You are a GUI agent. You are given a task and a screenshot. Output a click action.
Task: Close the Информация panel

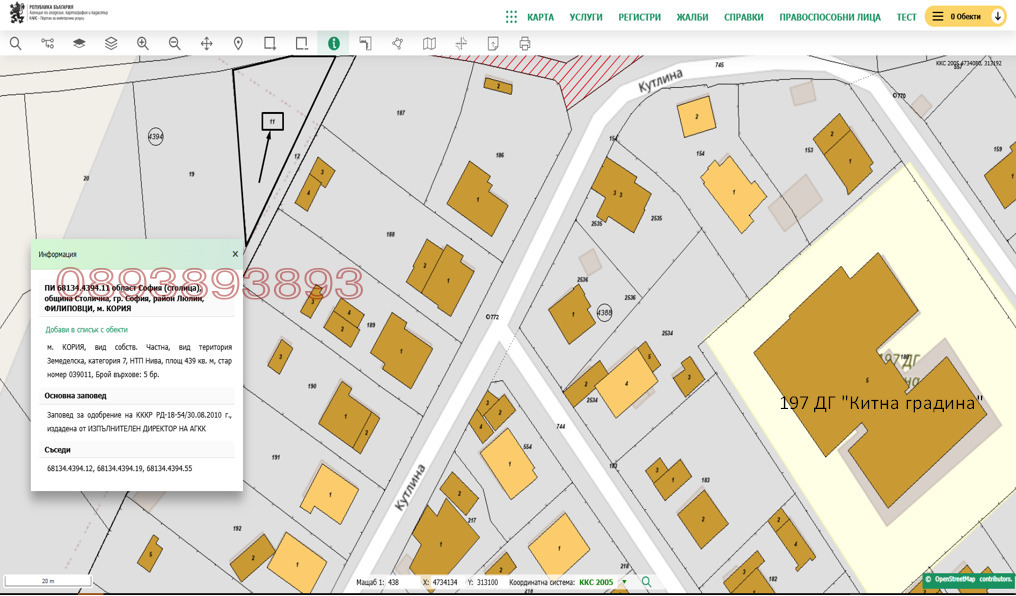pos(235,254)
